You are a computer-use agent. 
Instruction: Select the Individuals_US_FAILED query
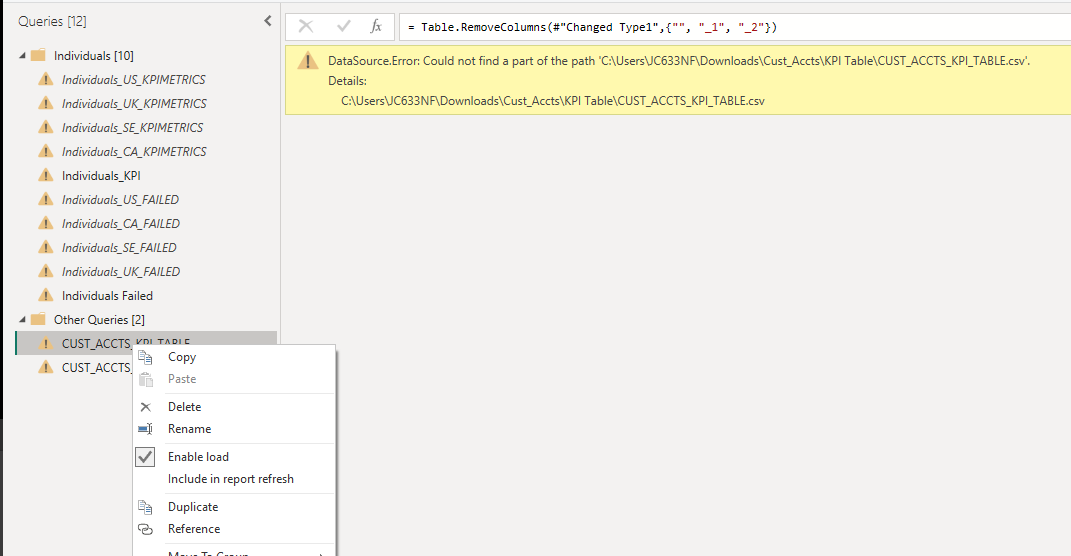(120, 199)
